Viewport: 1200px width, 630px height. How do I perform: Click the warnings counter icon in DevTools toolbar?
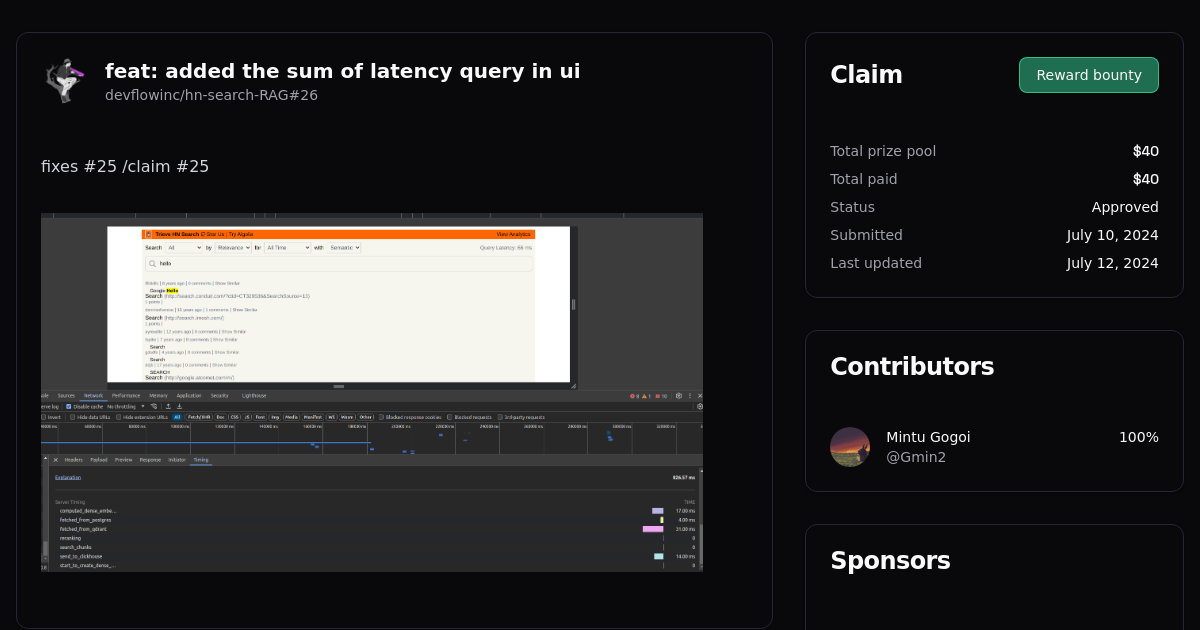(645, 396)
